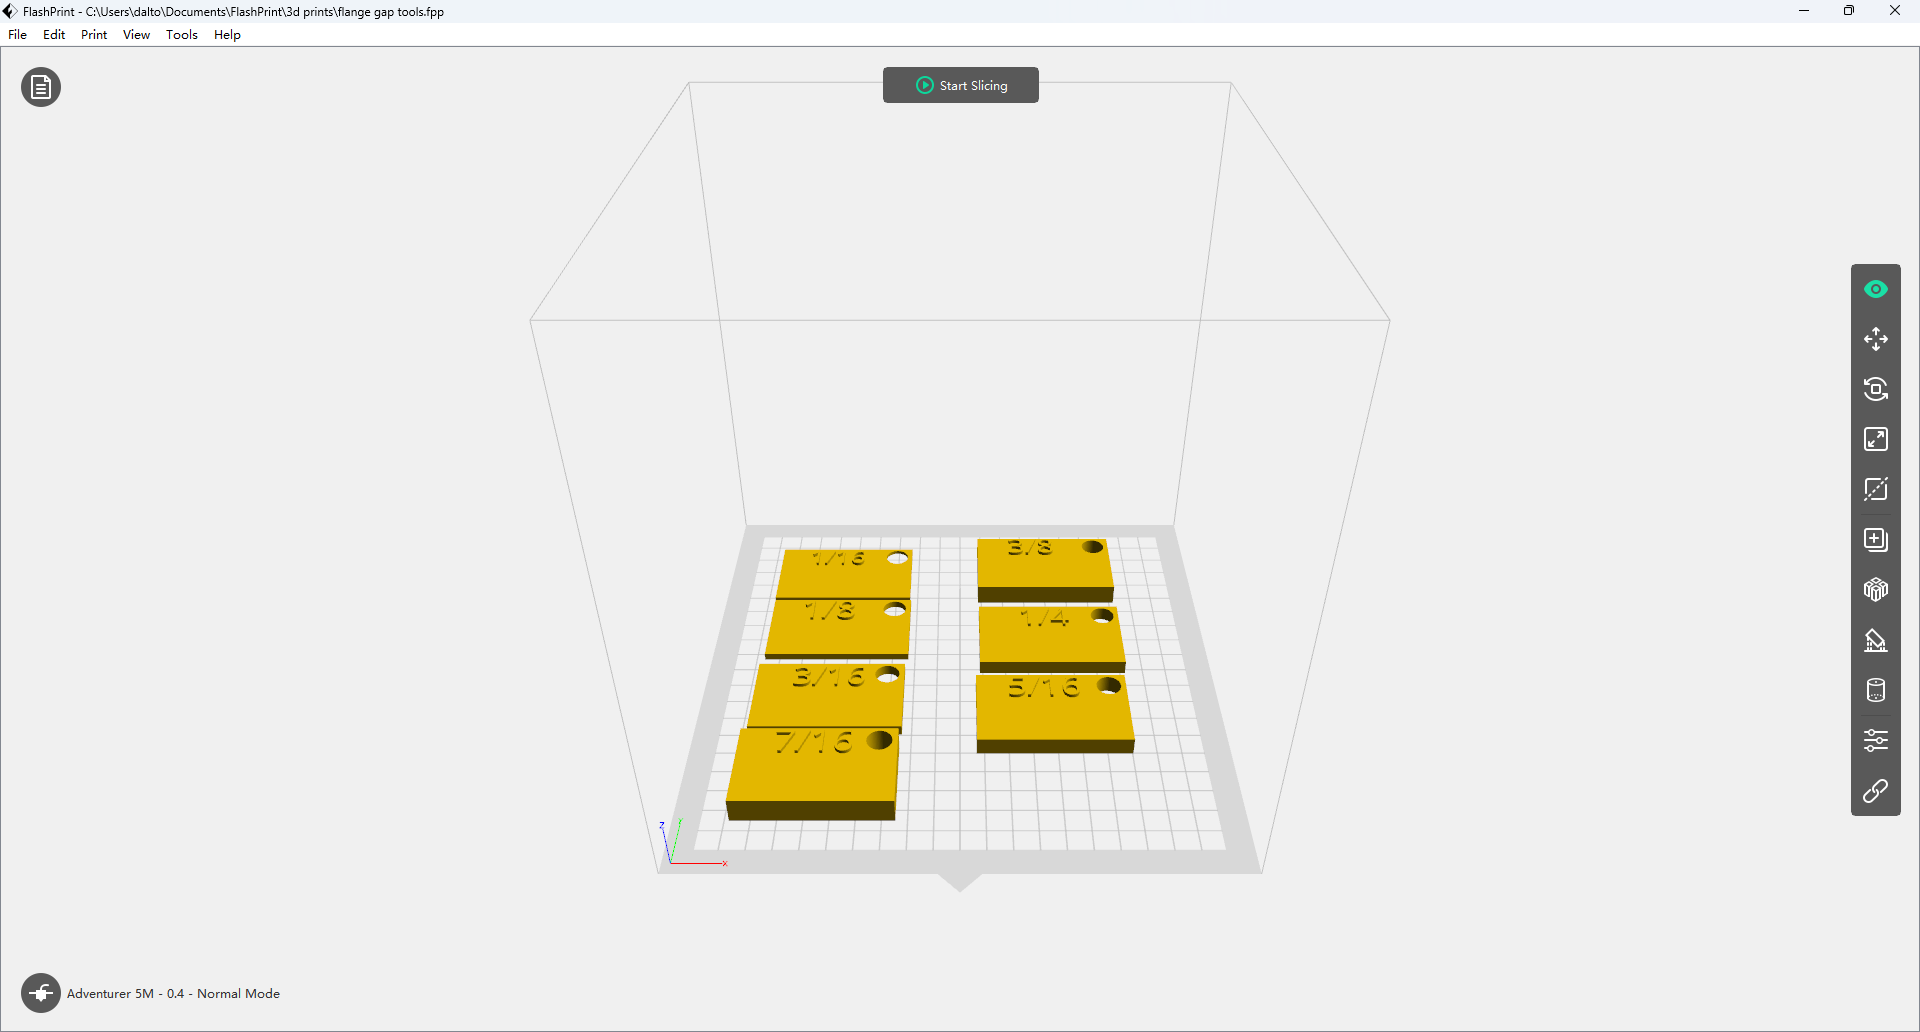
Task: Select the 5/16 gauge model
Action: tap(1055, 714)
